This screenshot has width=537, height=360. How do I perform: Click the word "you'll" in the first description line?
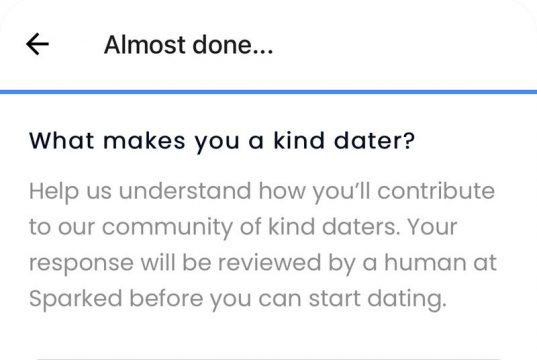(341, 191)
